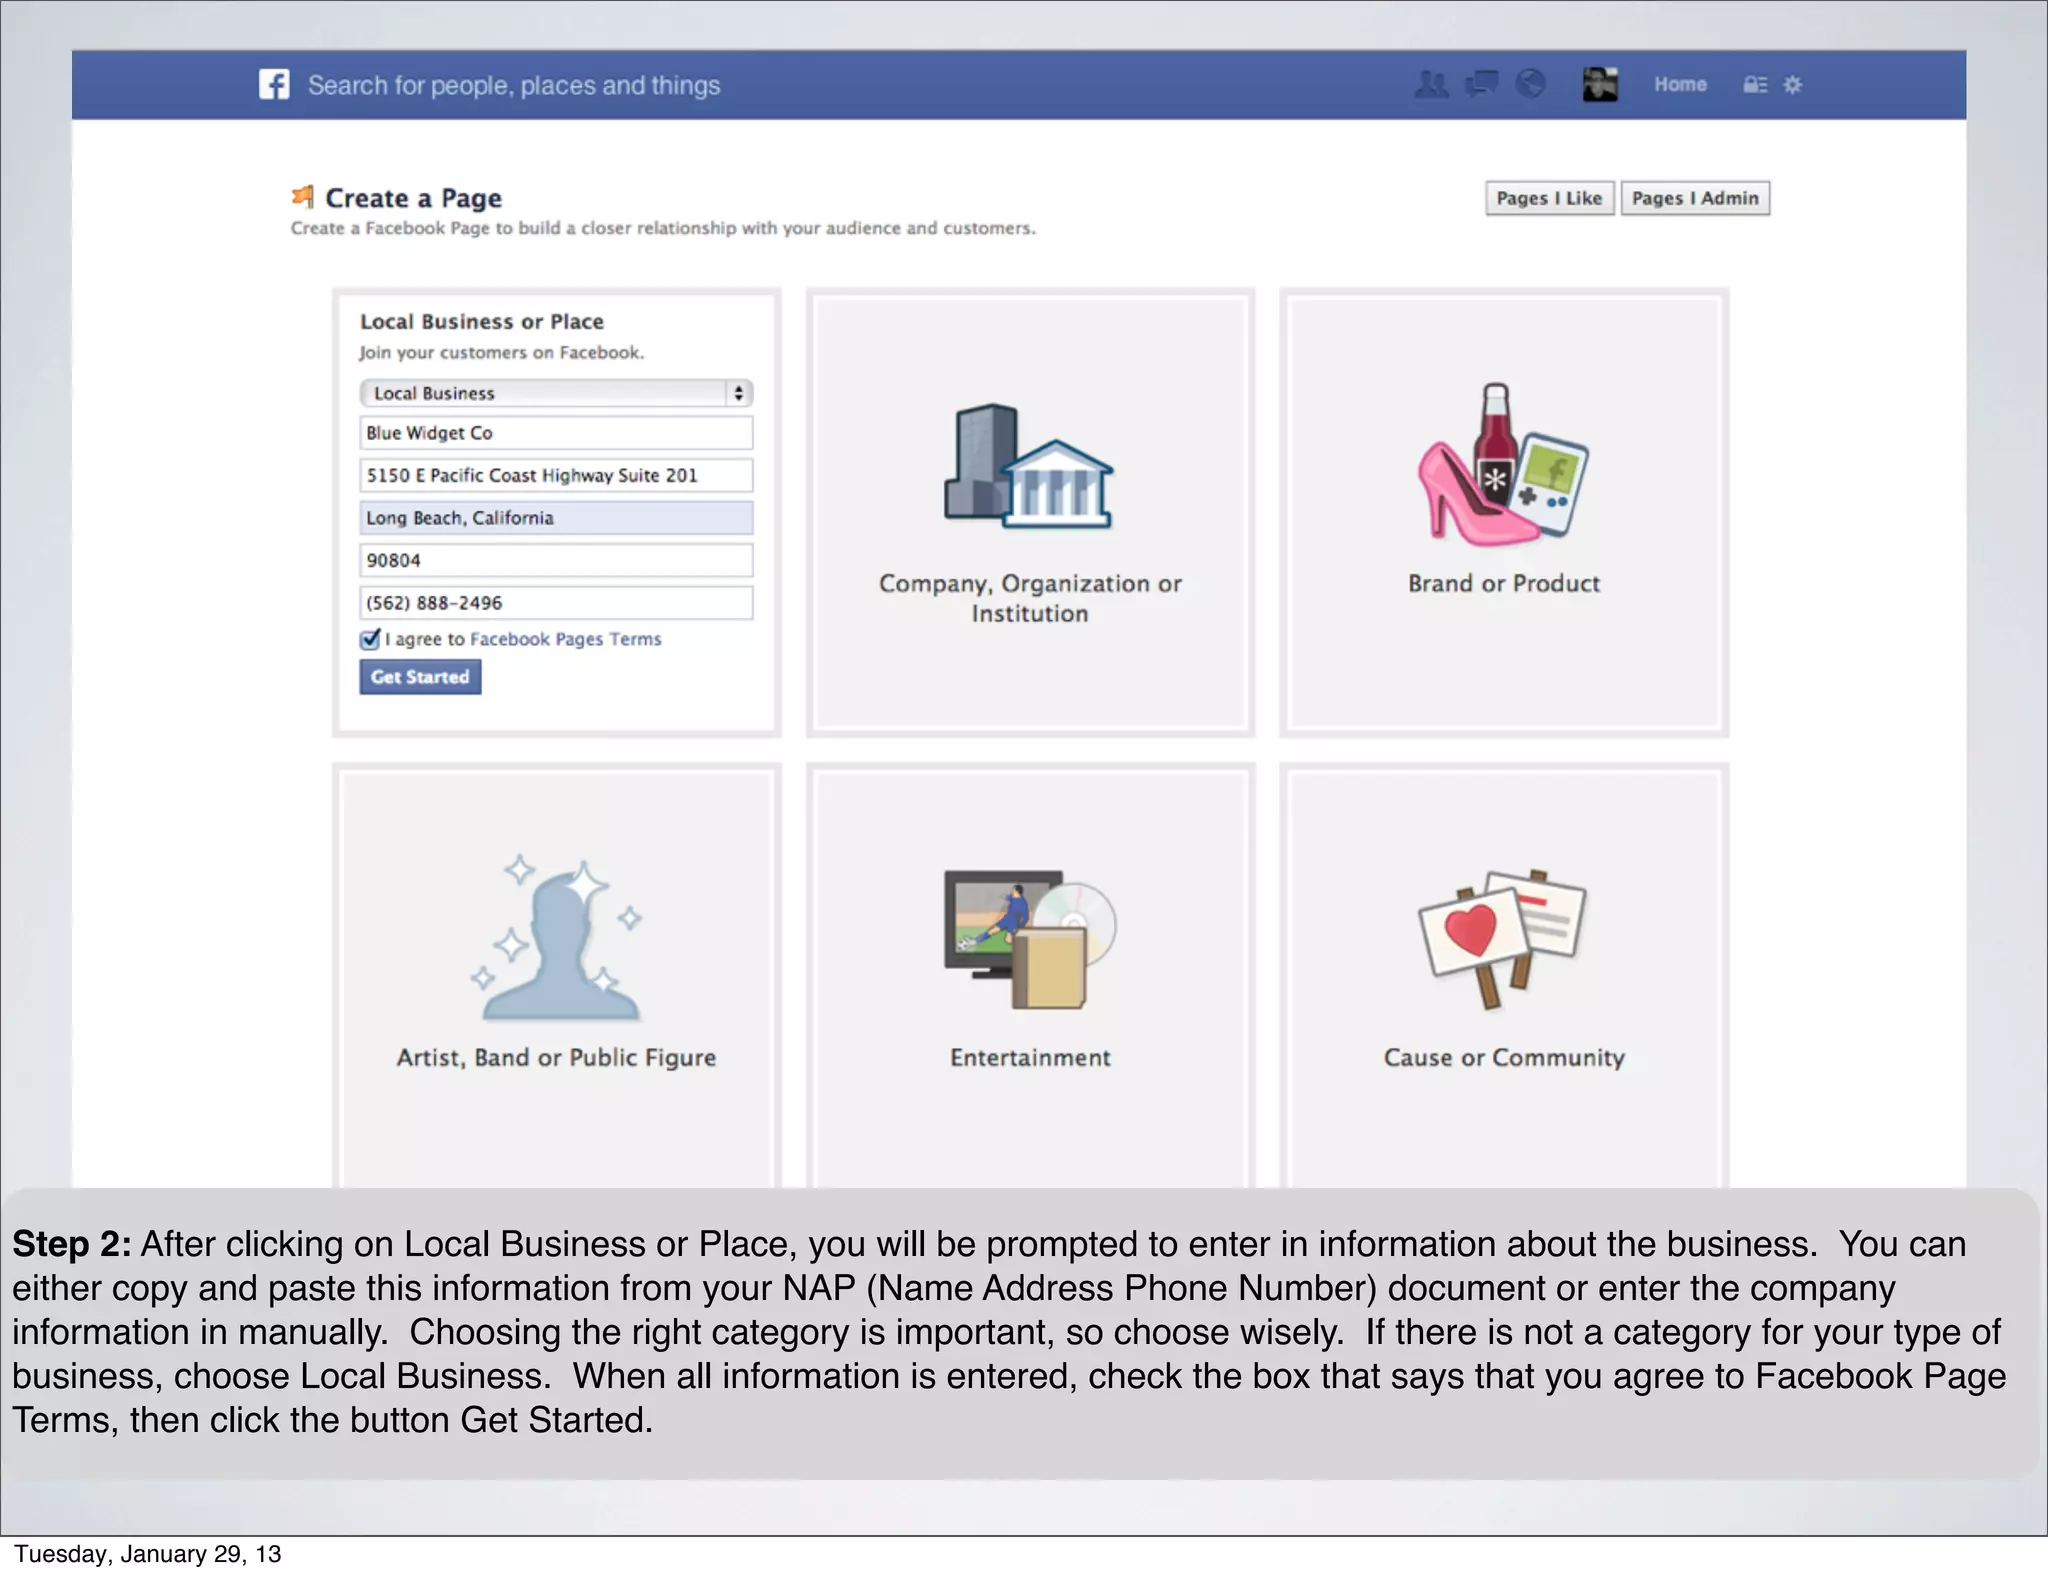Screen dimensions: 2048x1576
Task: Click Home in the top bar
Action: 1680,85
